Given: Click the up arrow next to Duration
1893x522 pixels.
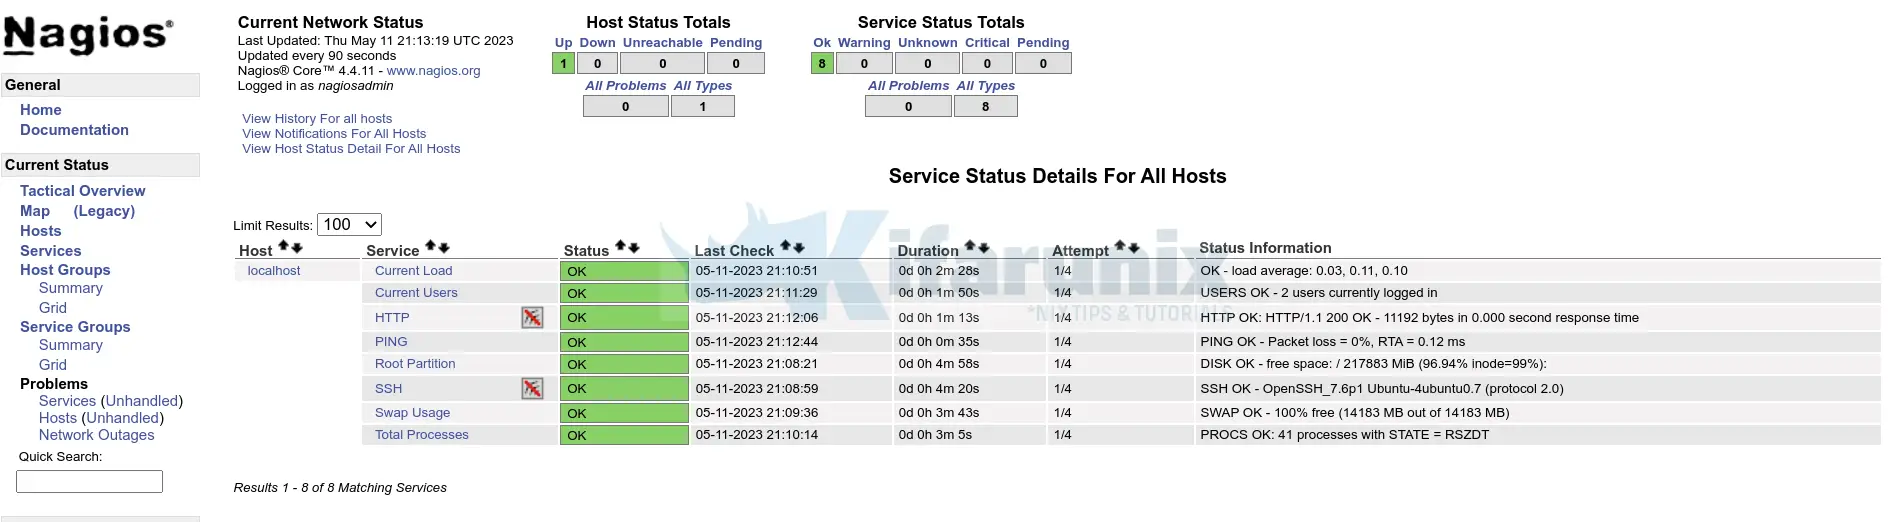Looking at the screenshot, I should click(x=970, y=246).
